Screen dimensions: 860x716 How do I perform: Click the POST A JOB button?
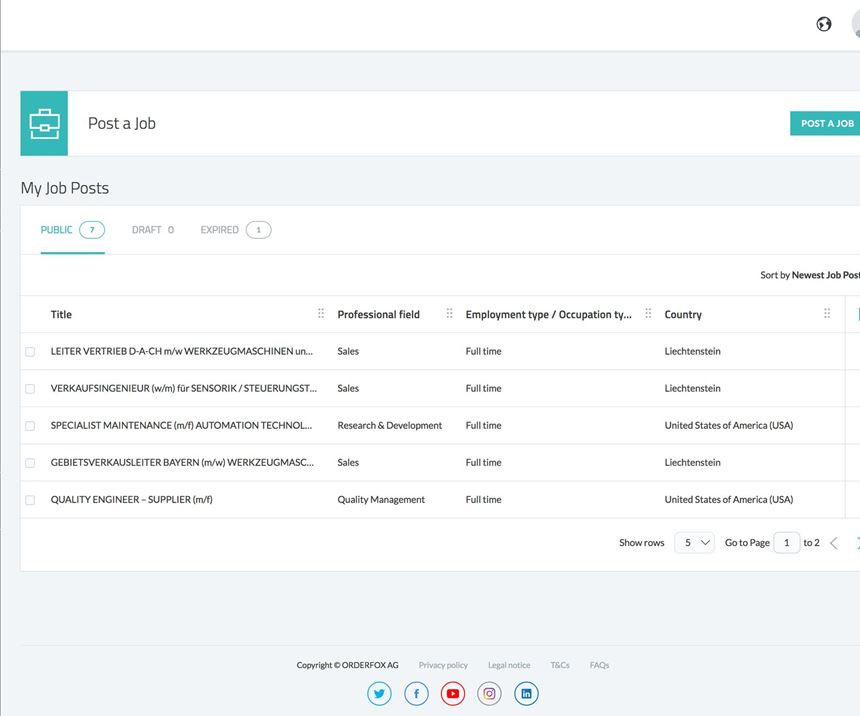pyautogui.click(x=826, y=123)
